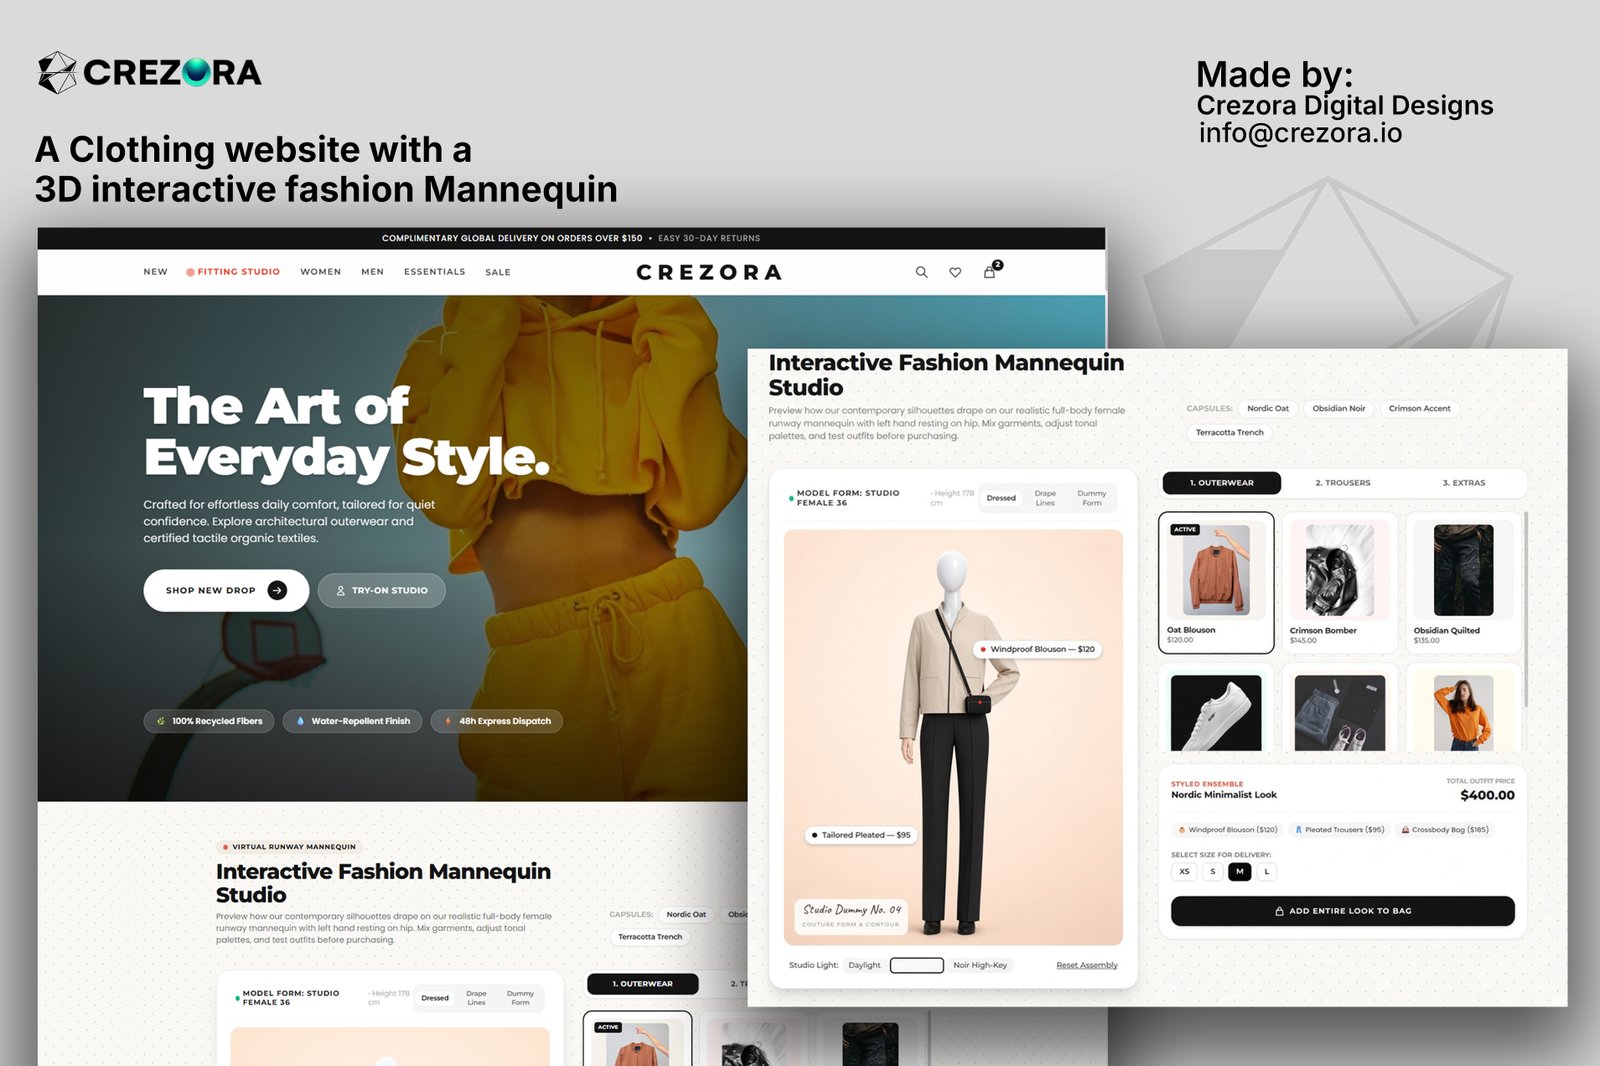Screen dimensions: 1600x1066
Task: Click the CREZORA wordmark in the site header
Action: point(709,272)
